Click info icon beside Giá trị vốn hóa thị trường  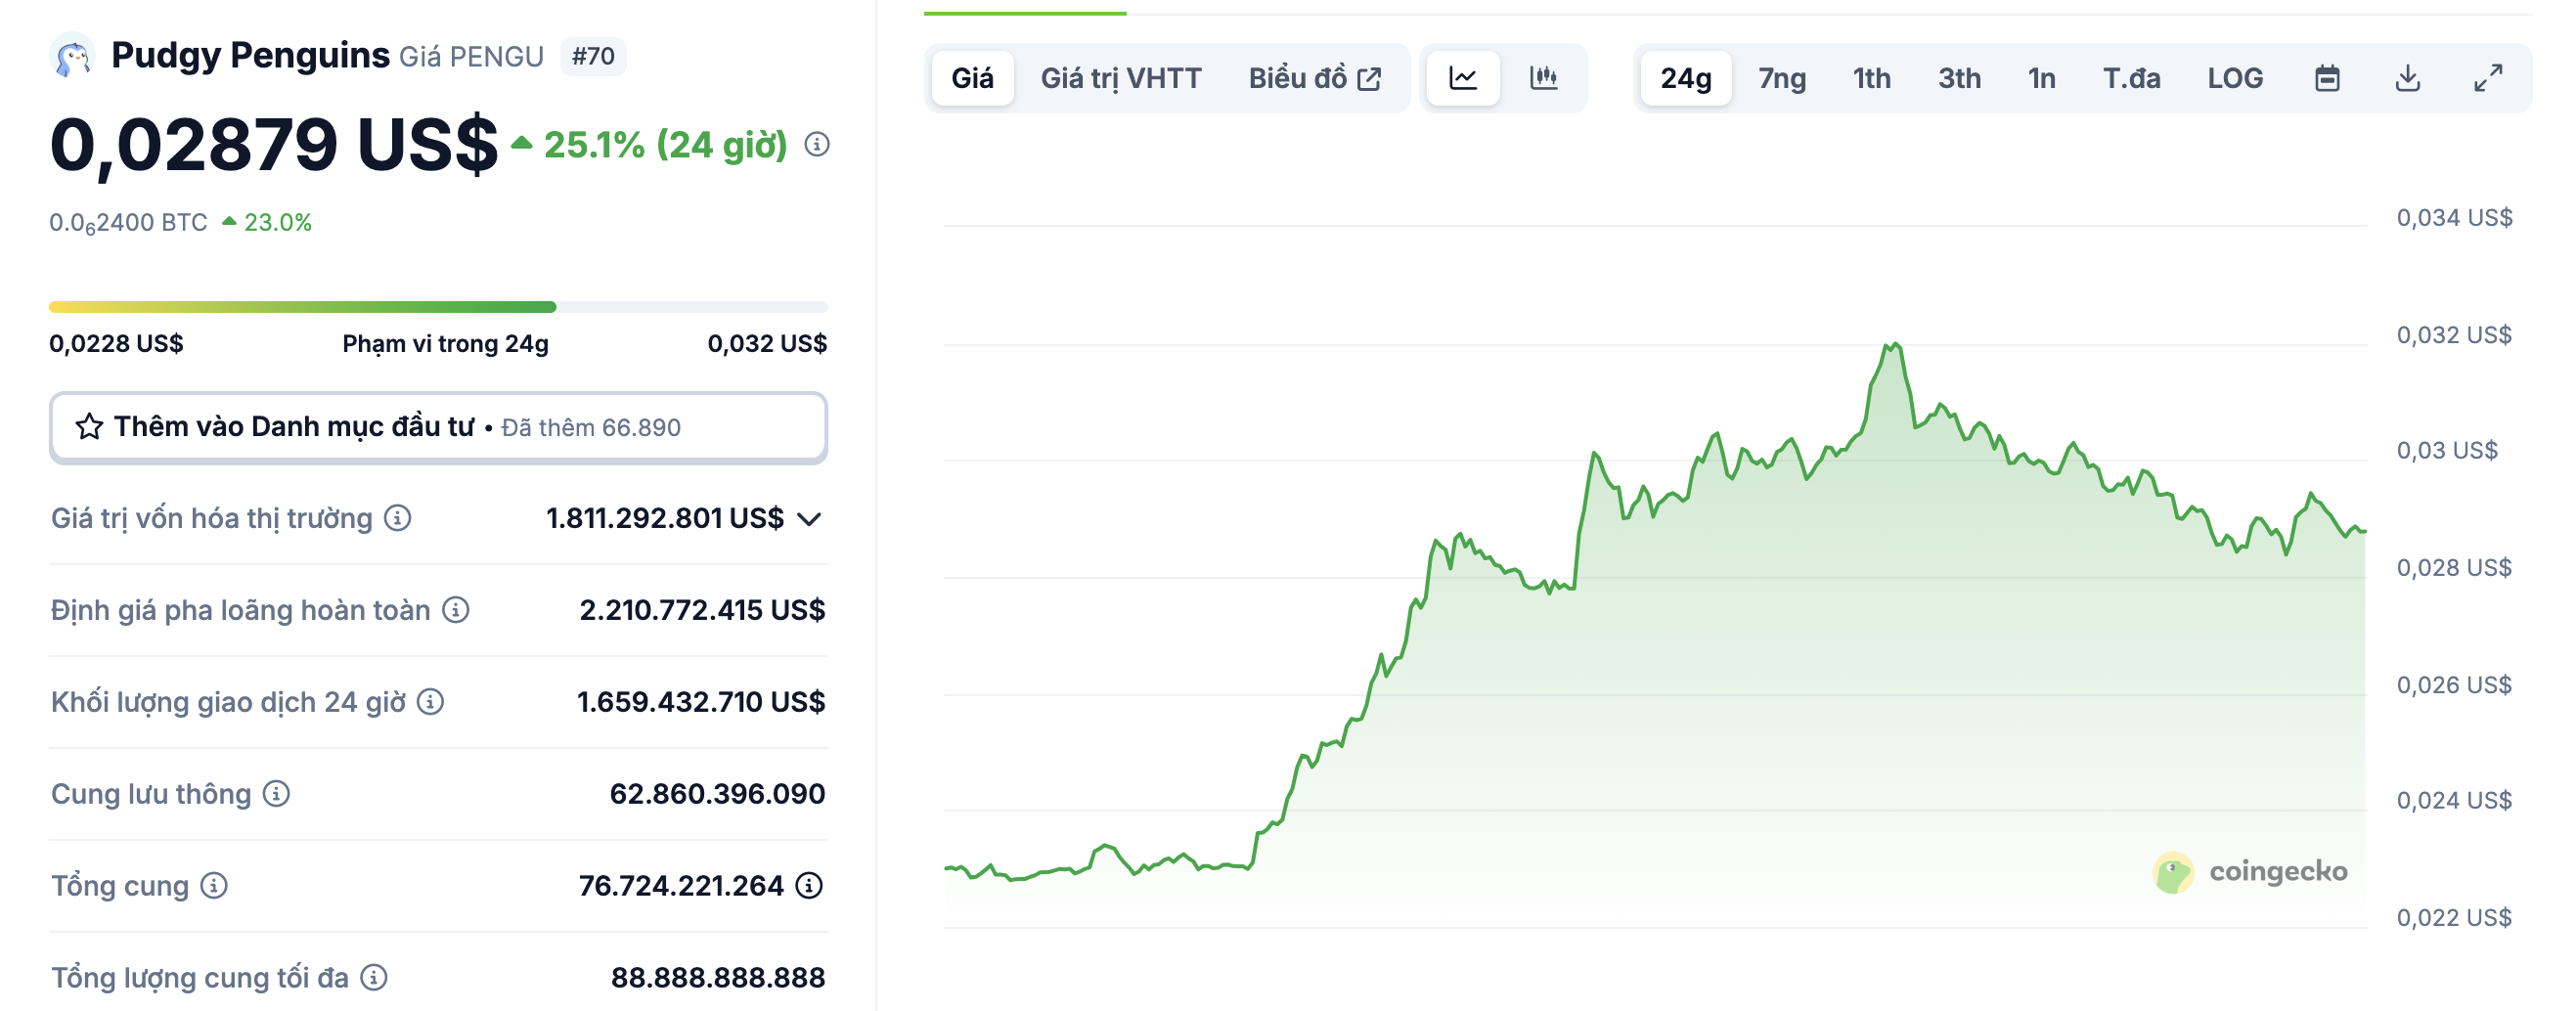pos(398,518)
